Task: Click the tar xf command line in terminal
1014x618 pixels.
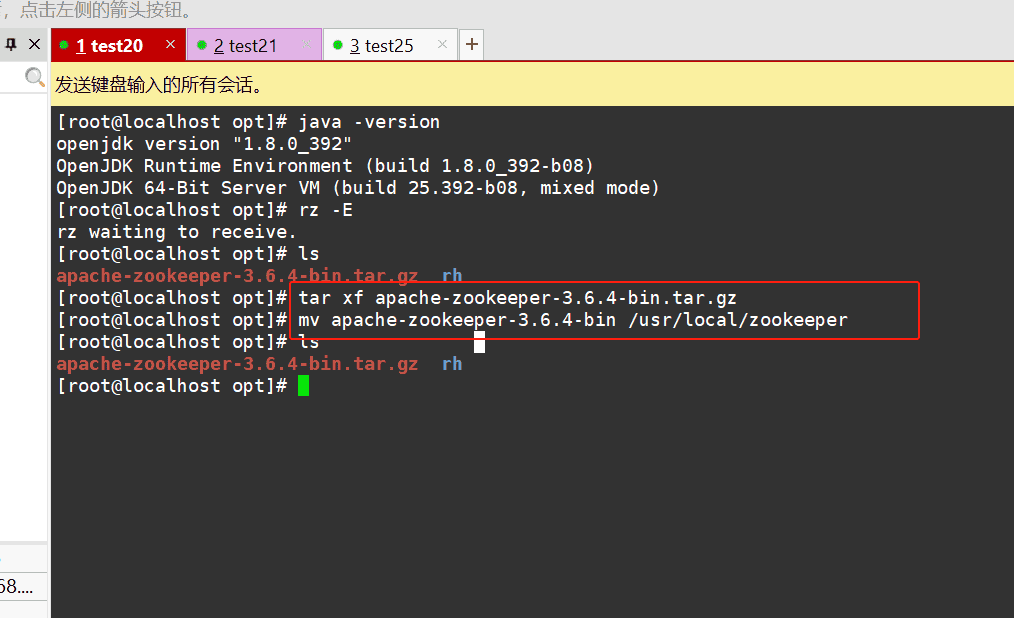Action: coord(517,298)
